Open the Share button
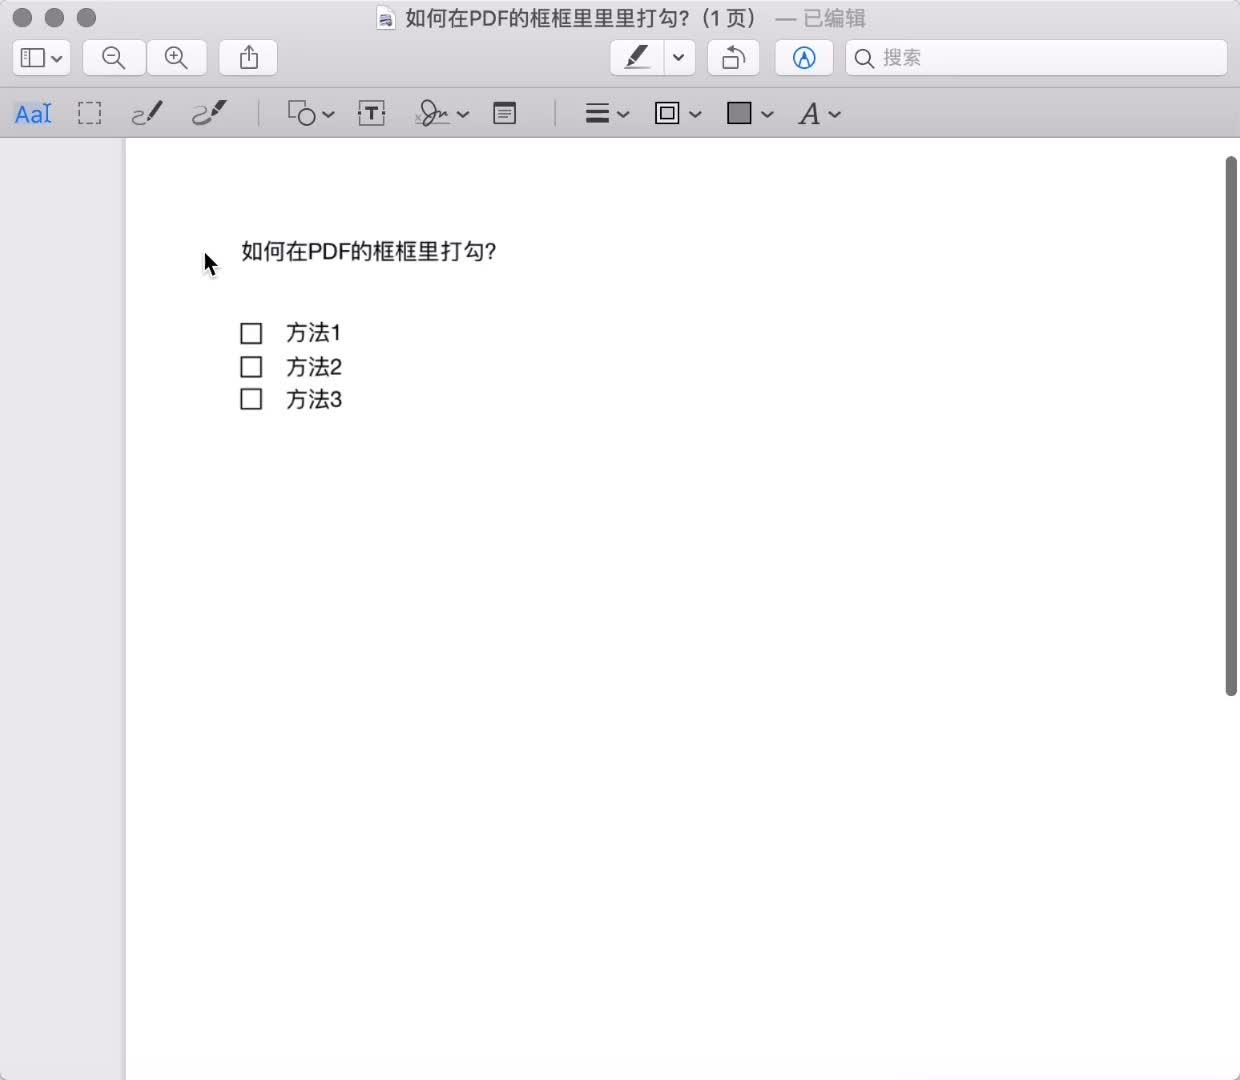 coord(249,58)
